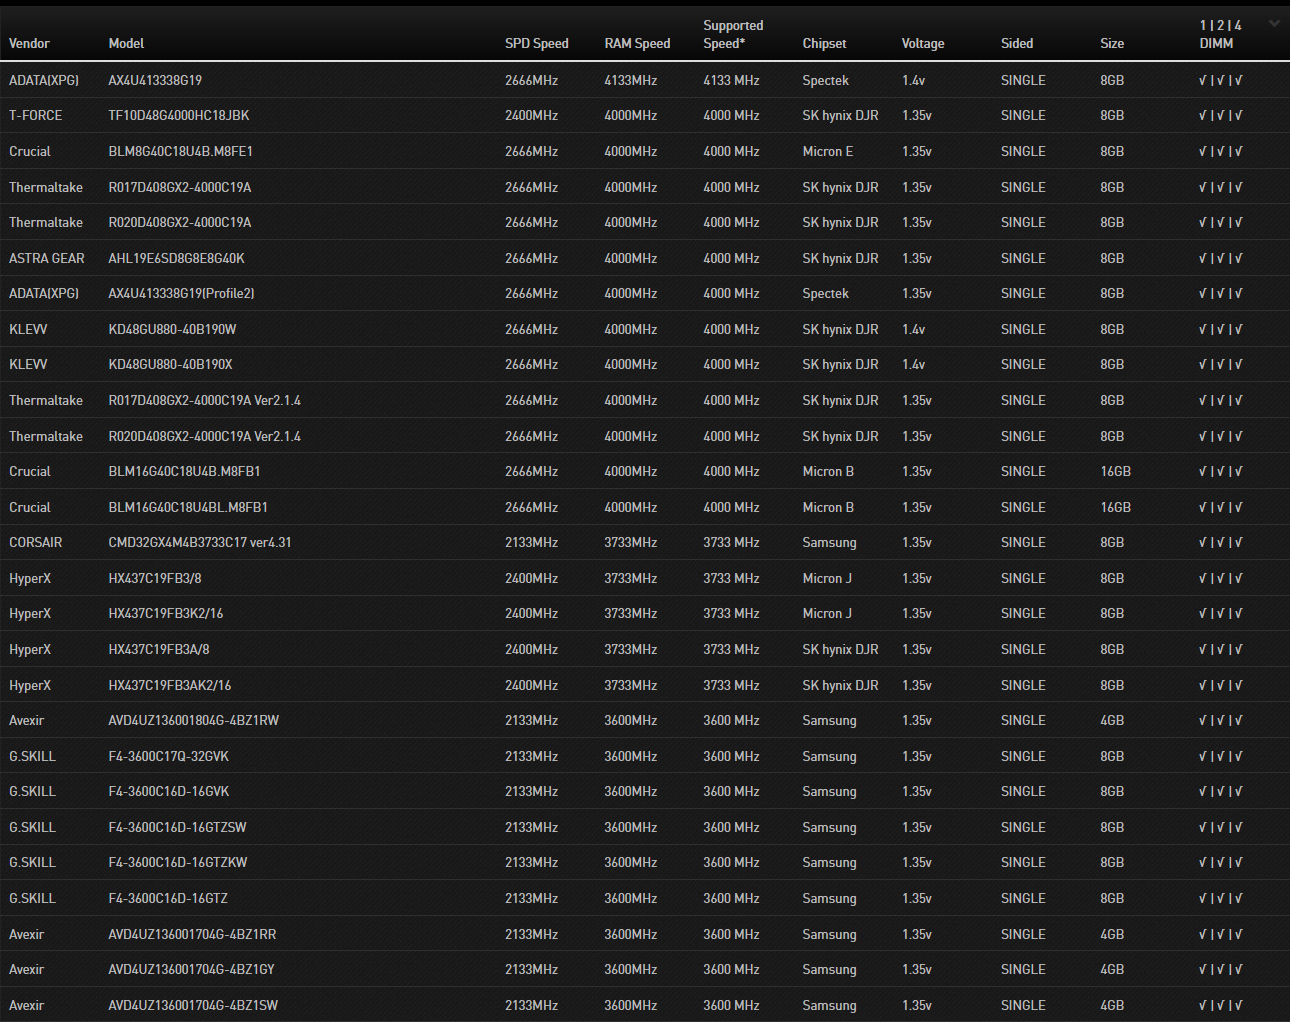
Task: Click model TF10D48G4000HC18JBK
Action: pos(179,115)
